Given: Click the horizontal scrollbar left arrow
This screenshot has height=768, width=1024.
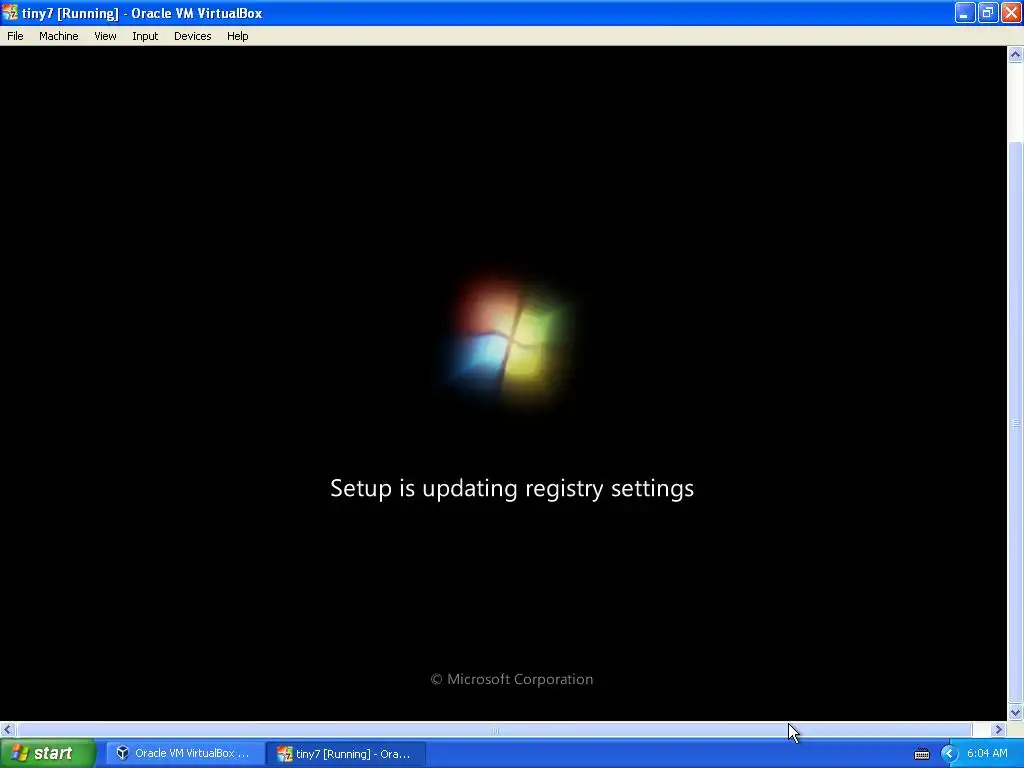Looking at the screenshot, I should [x=8, y=729].
